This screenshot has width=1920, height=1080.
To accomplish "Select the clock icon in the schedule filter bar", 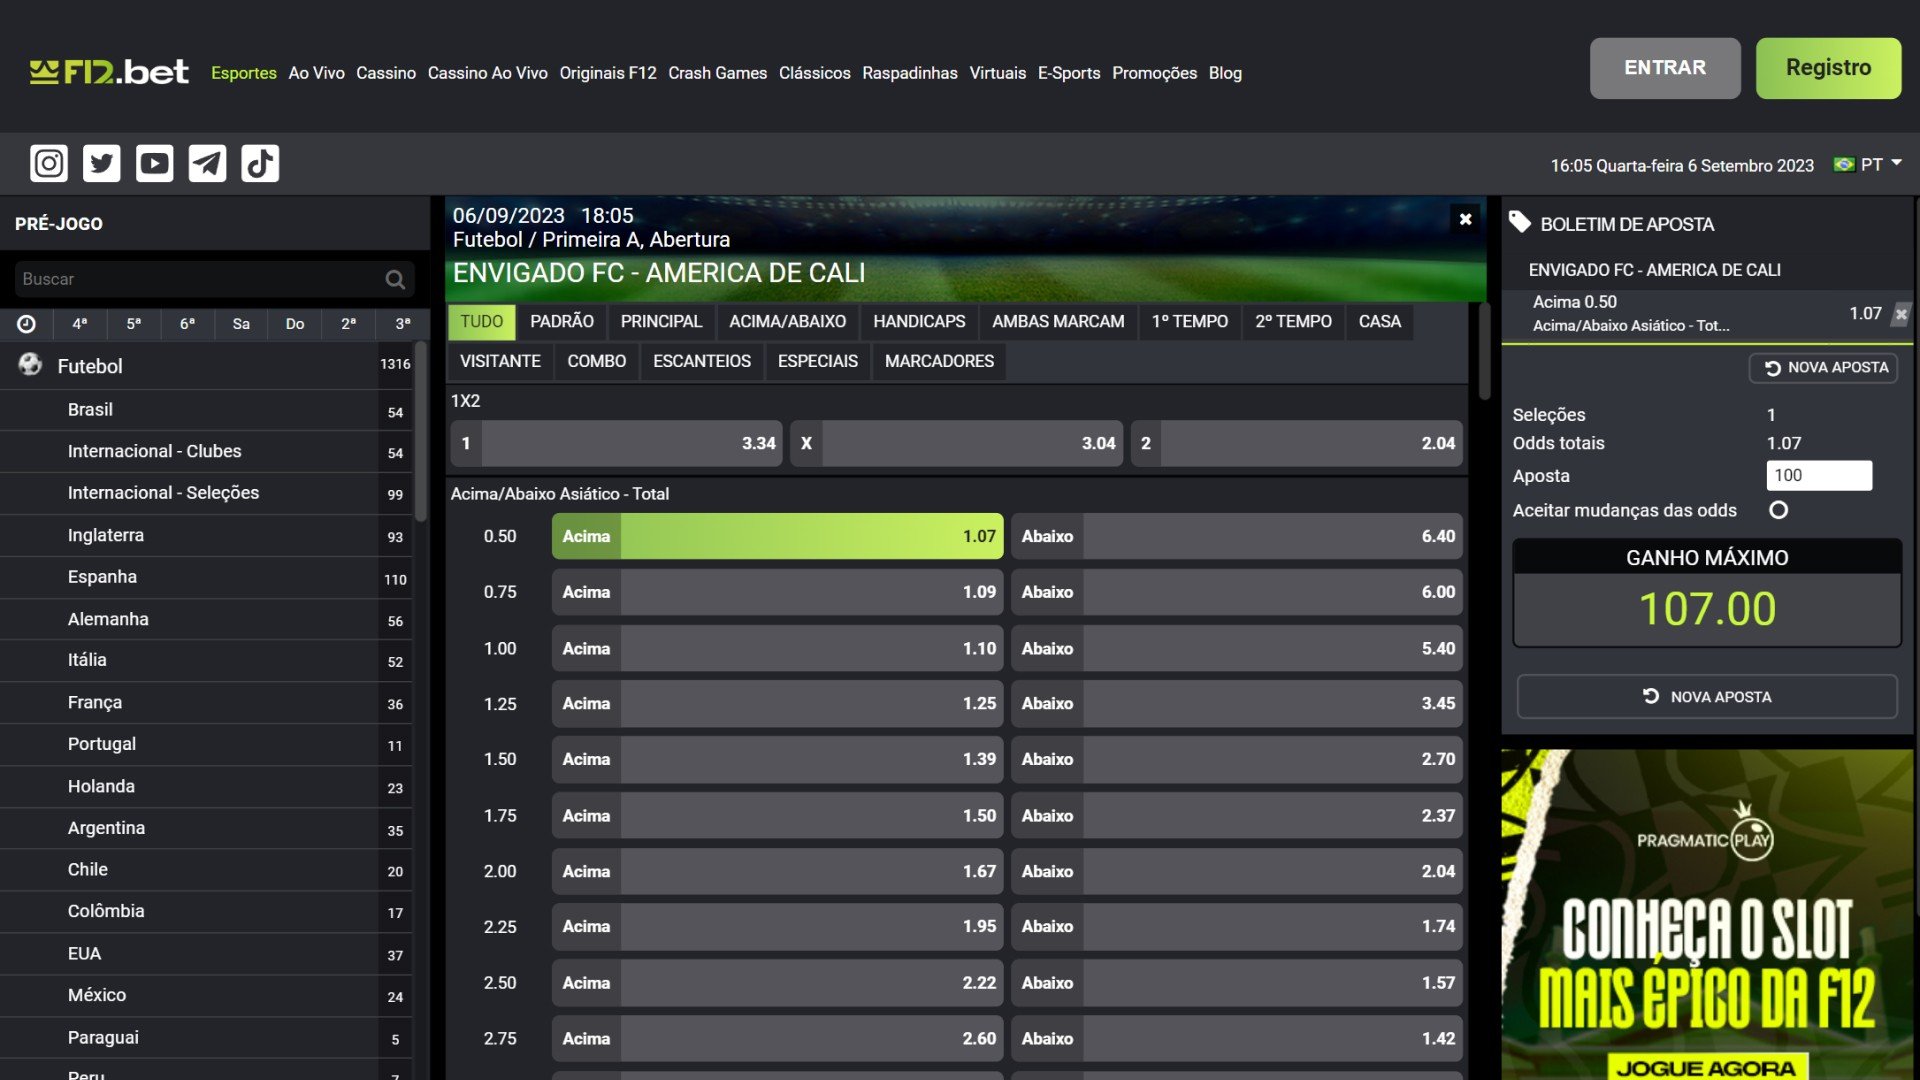I will [x=27, y=323].
